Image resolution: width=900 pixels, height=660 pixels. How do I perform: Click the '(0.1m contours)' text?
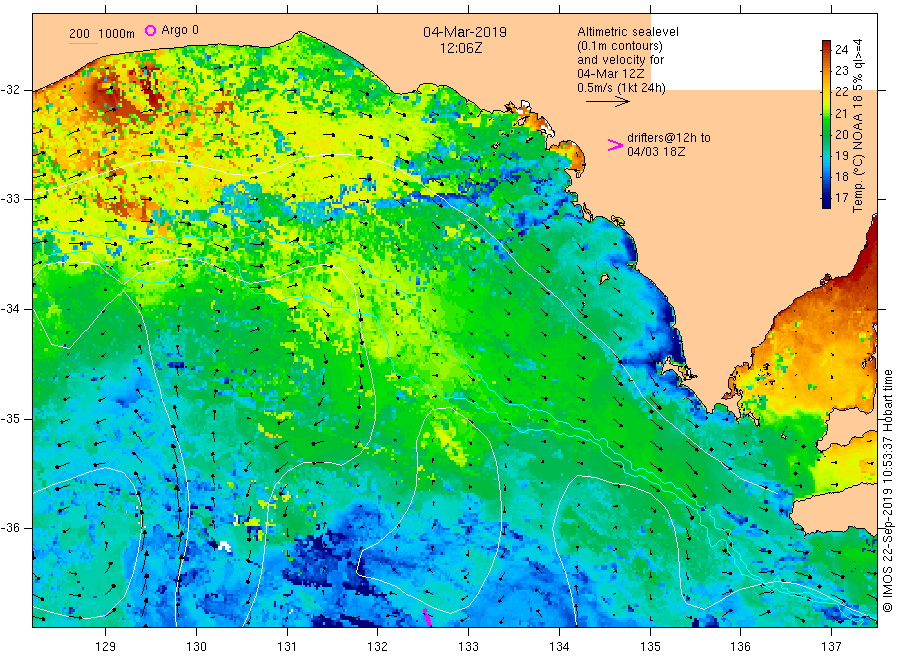coord(620,46)
